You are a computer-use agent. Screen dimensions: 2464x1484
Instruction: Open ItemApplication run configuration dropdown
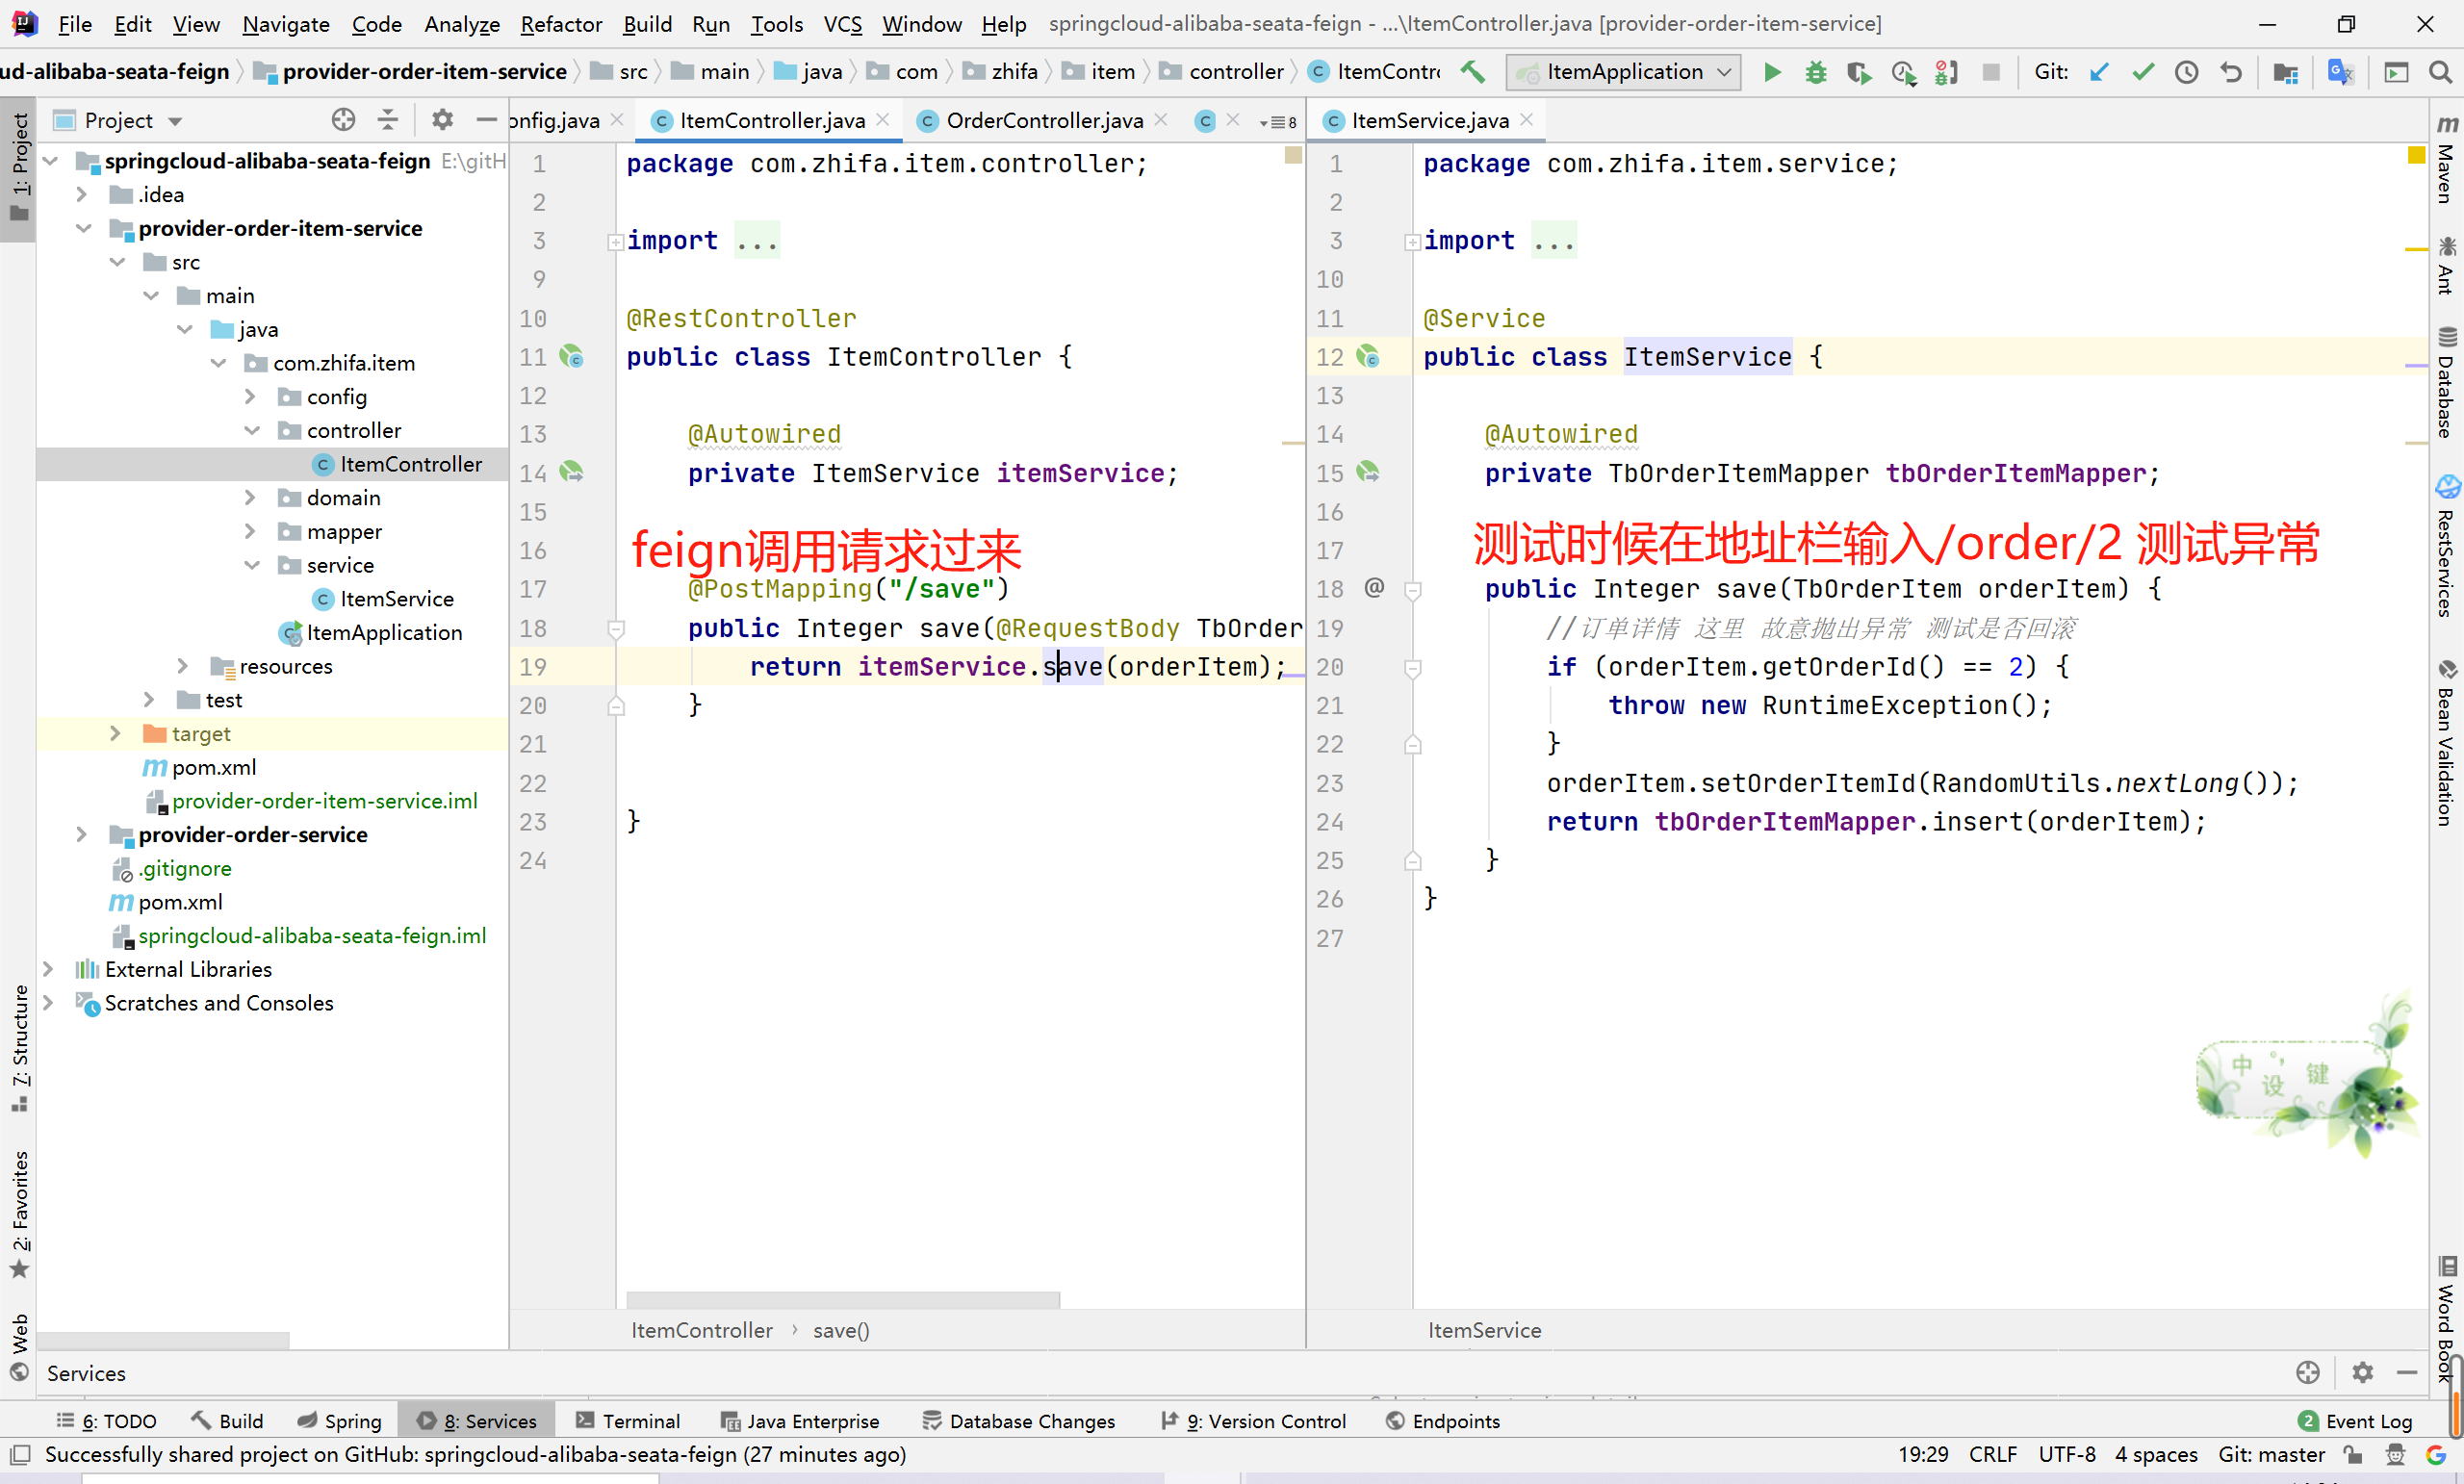[1624, 72]
